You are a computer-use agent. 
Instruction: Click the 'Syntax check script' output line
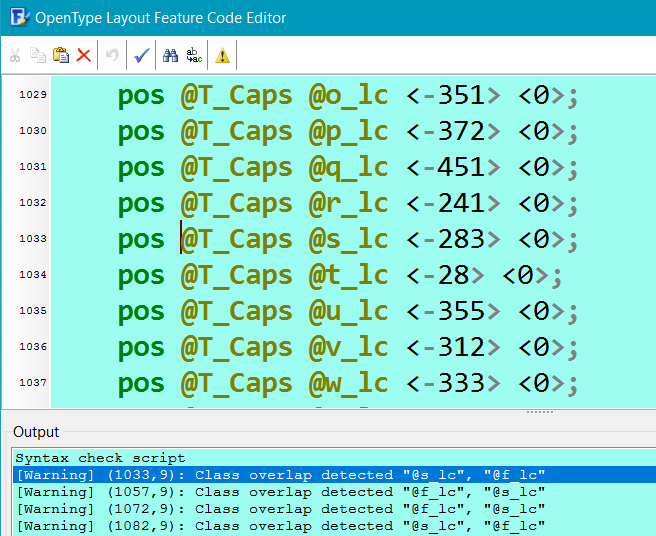click(x=100, y=458)
